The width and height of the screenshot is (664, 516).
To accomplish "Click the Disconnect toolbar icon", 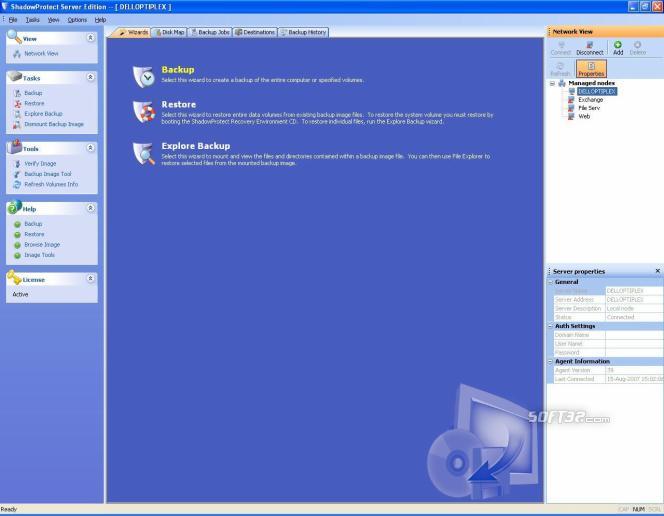I will (x=589, y=48).
